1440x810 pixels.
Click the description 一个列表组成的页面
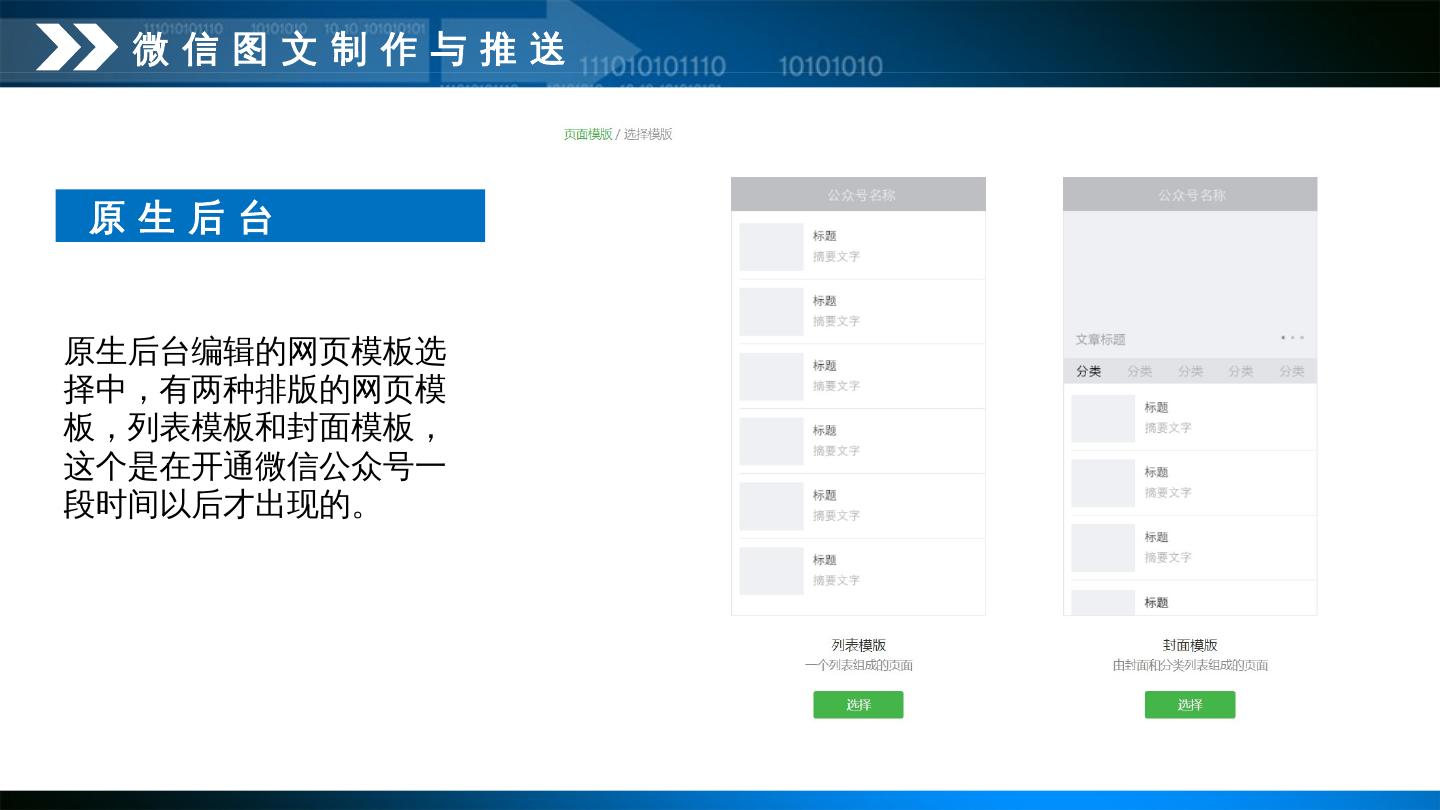click(859, 665)
